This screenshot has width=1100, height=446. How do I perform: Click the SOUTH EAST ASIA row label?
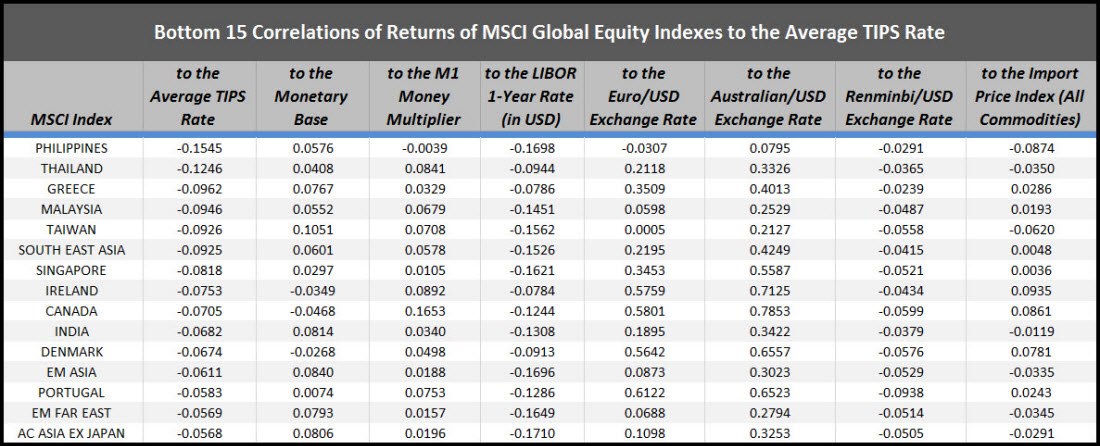tap(72, 250)
